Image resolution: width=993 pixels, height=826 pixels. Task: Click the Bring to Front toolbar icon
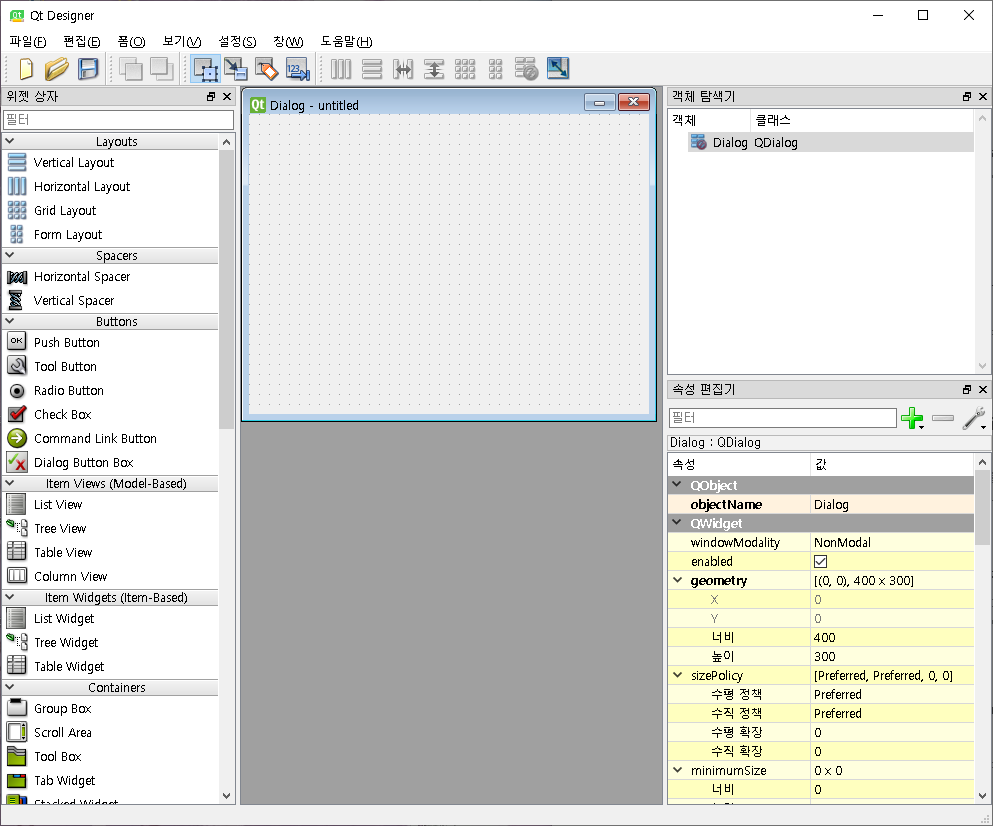click(x=162, y=68)
